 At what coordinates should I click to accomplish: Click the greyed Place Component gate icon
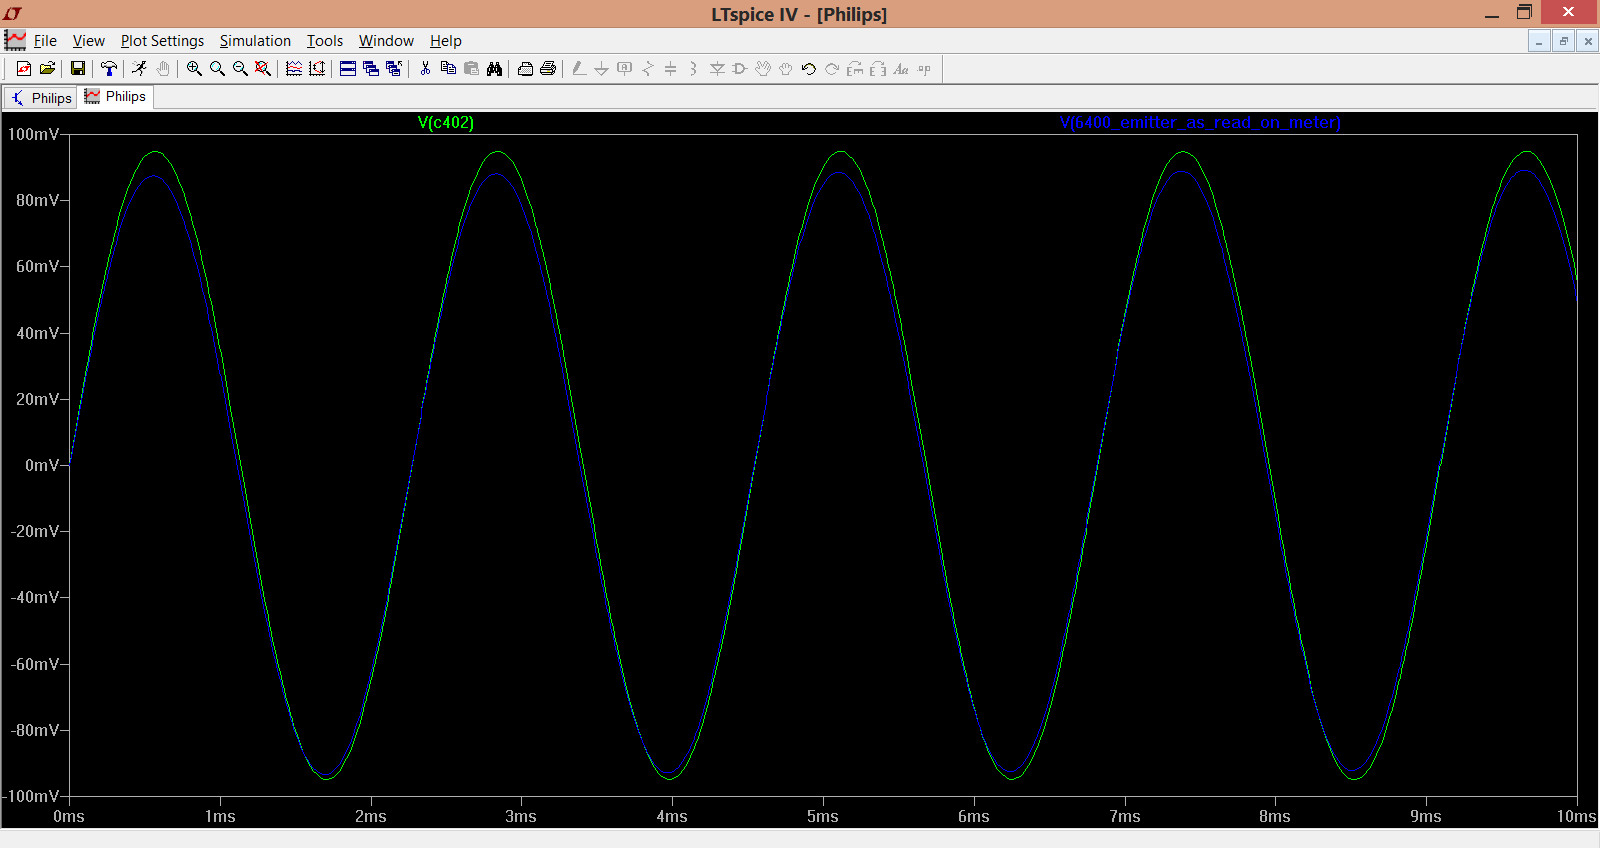coord(740,68)
